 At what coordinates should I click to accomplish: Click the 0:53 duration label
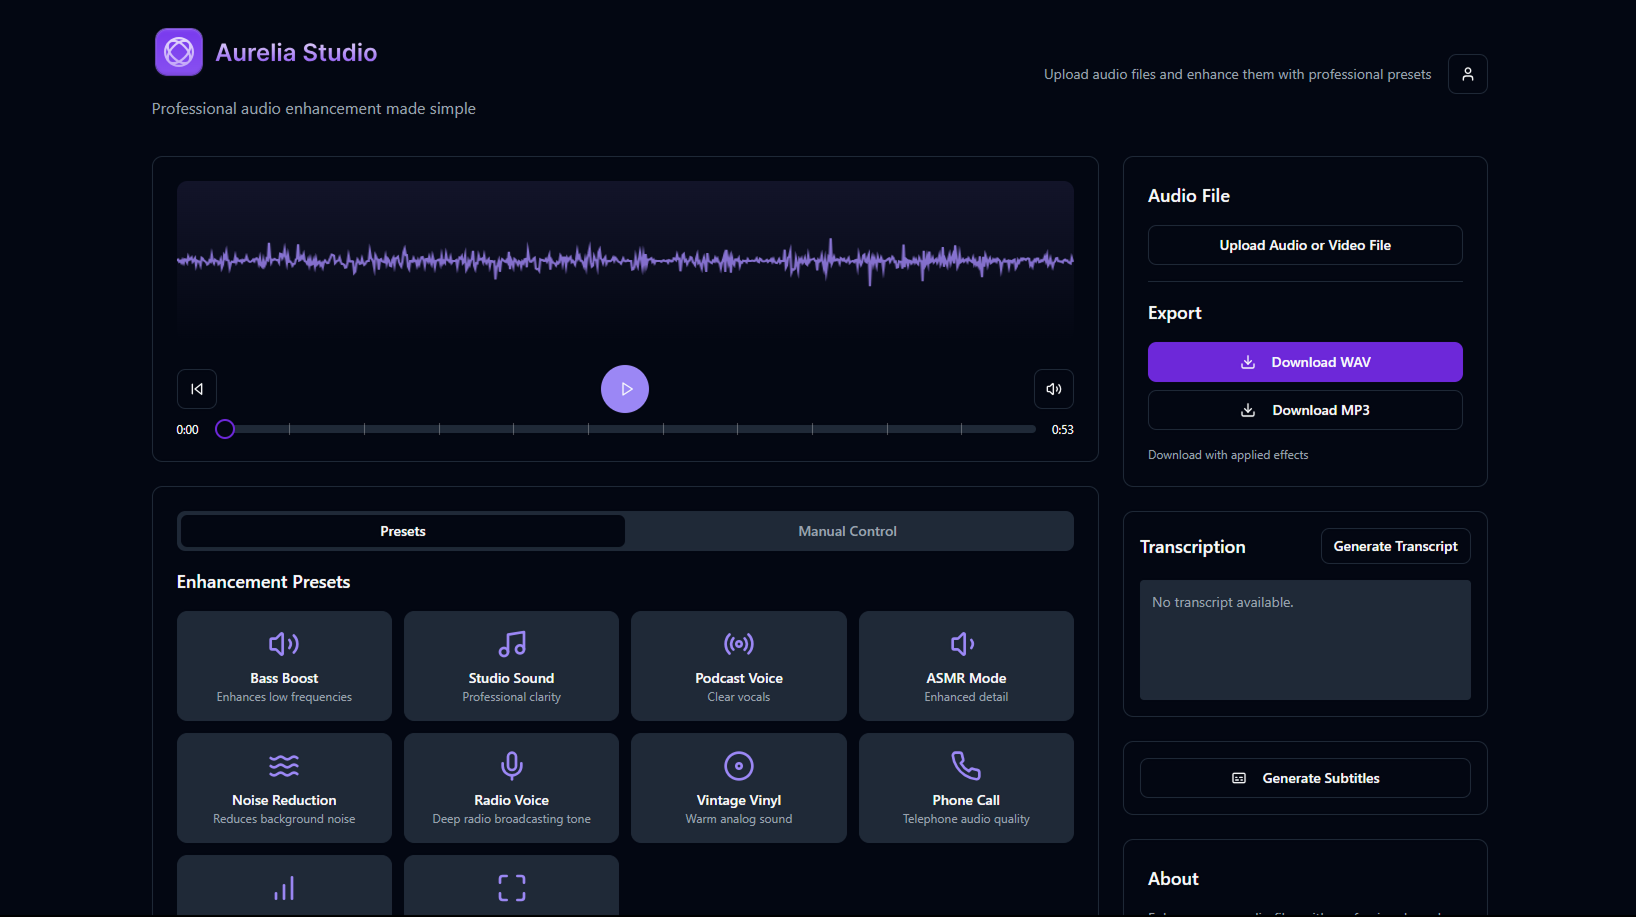click(1062, 430)
